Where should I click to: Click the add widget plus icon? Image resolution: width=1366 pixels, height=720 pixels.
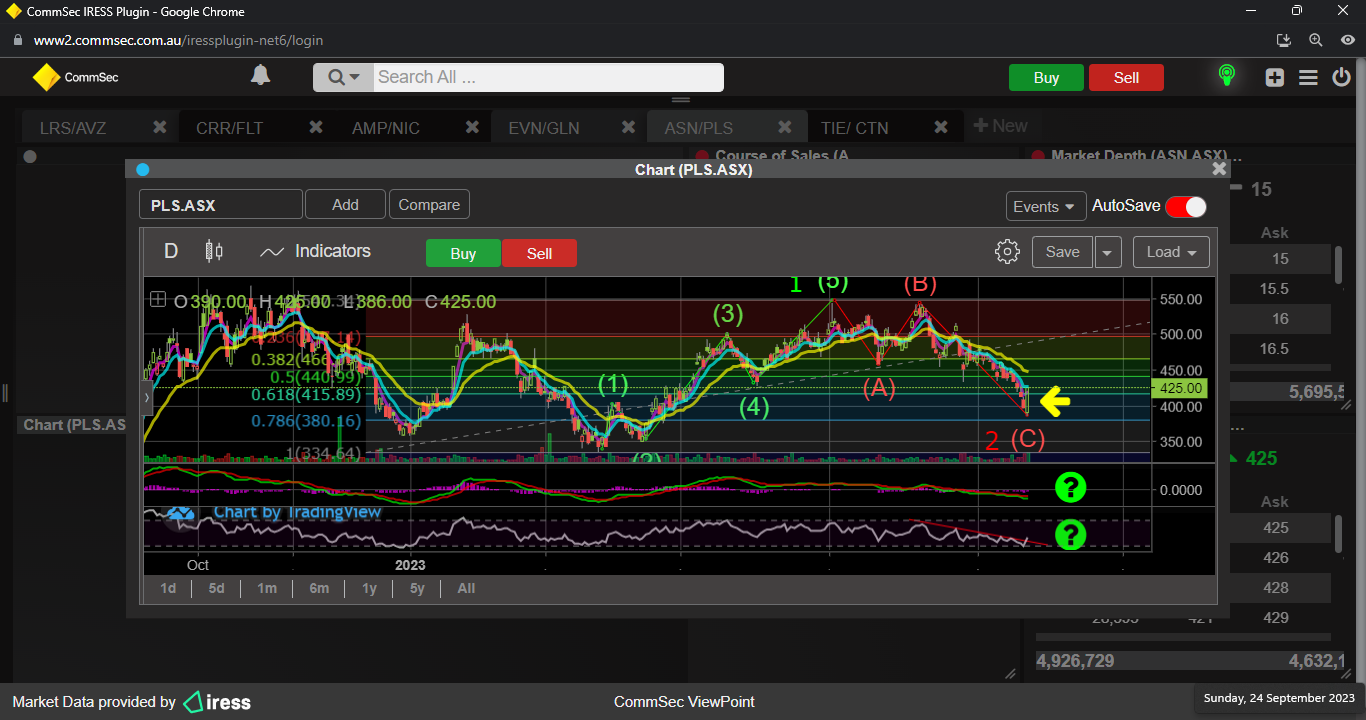(1274, 78)
